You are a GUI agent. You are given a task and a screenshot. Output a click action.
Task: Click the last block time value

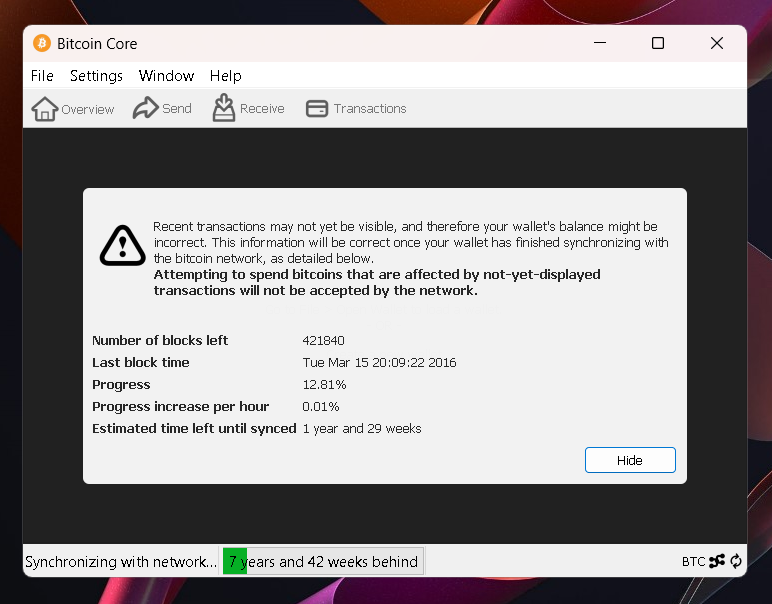click(379, 363)
